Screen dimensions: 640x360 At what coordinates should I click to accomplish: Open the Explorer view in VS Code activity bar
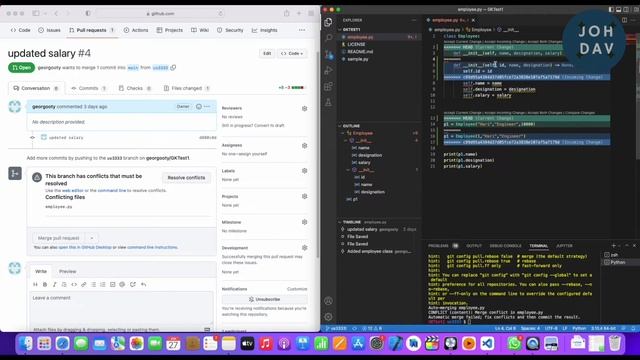[328, 22]
